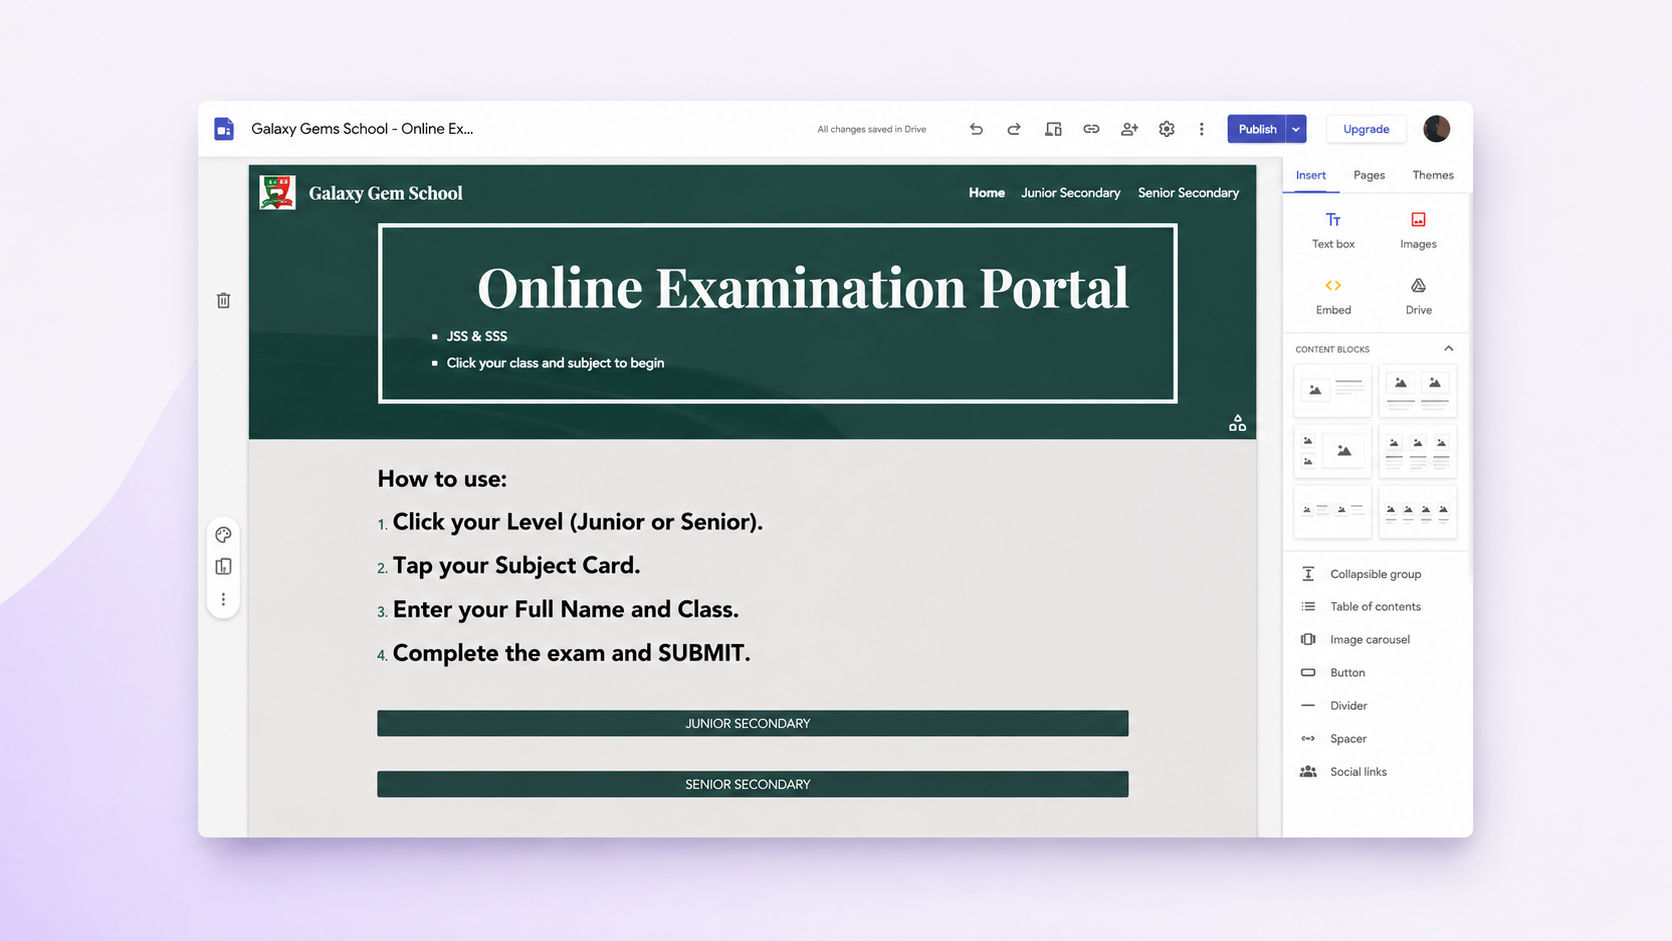
Task: Open section more options dots
Action: coord(224,600)
